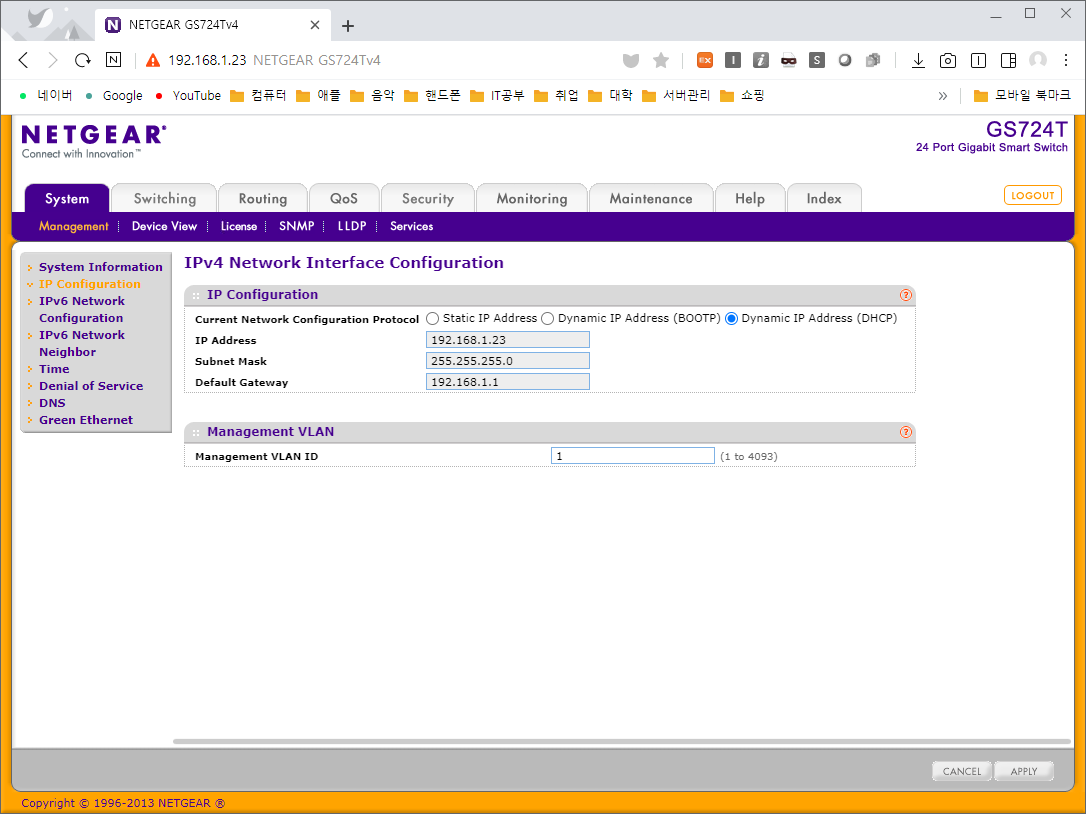Open the Security tab
This screenshot has height=814, width=1086.
coord(428,199)
